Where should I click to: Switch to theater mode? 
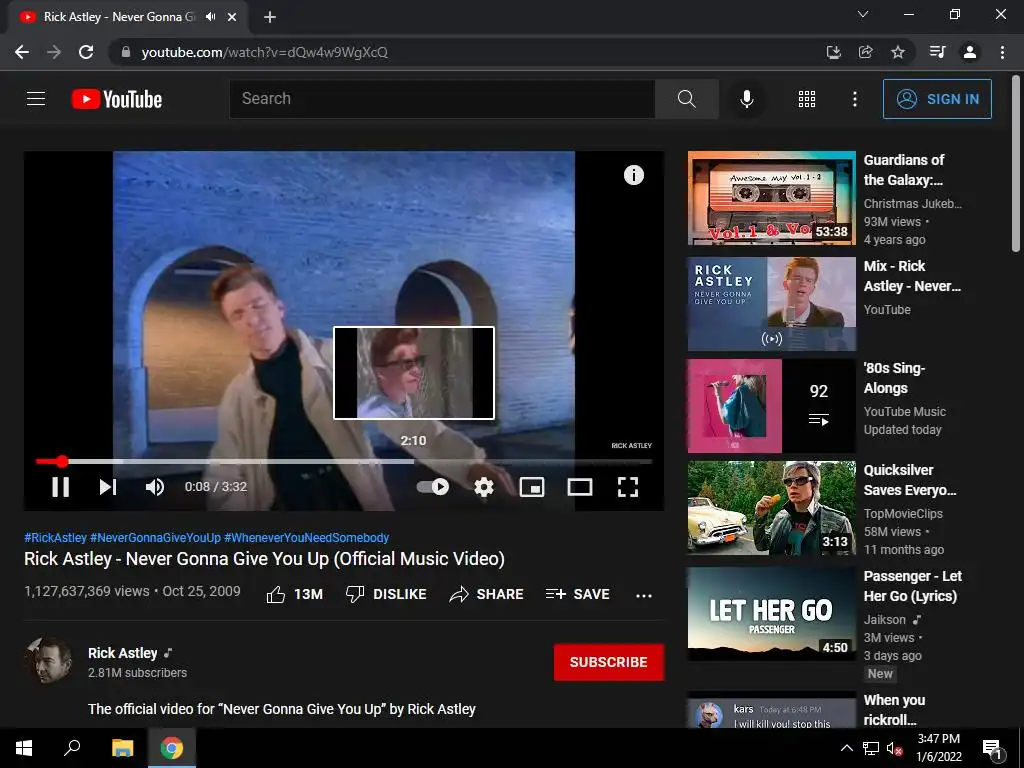pyautogui.click(x=580, y=487)
